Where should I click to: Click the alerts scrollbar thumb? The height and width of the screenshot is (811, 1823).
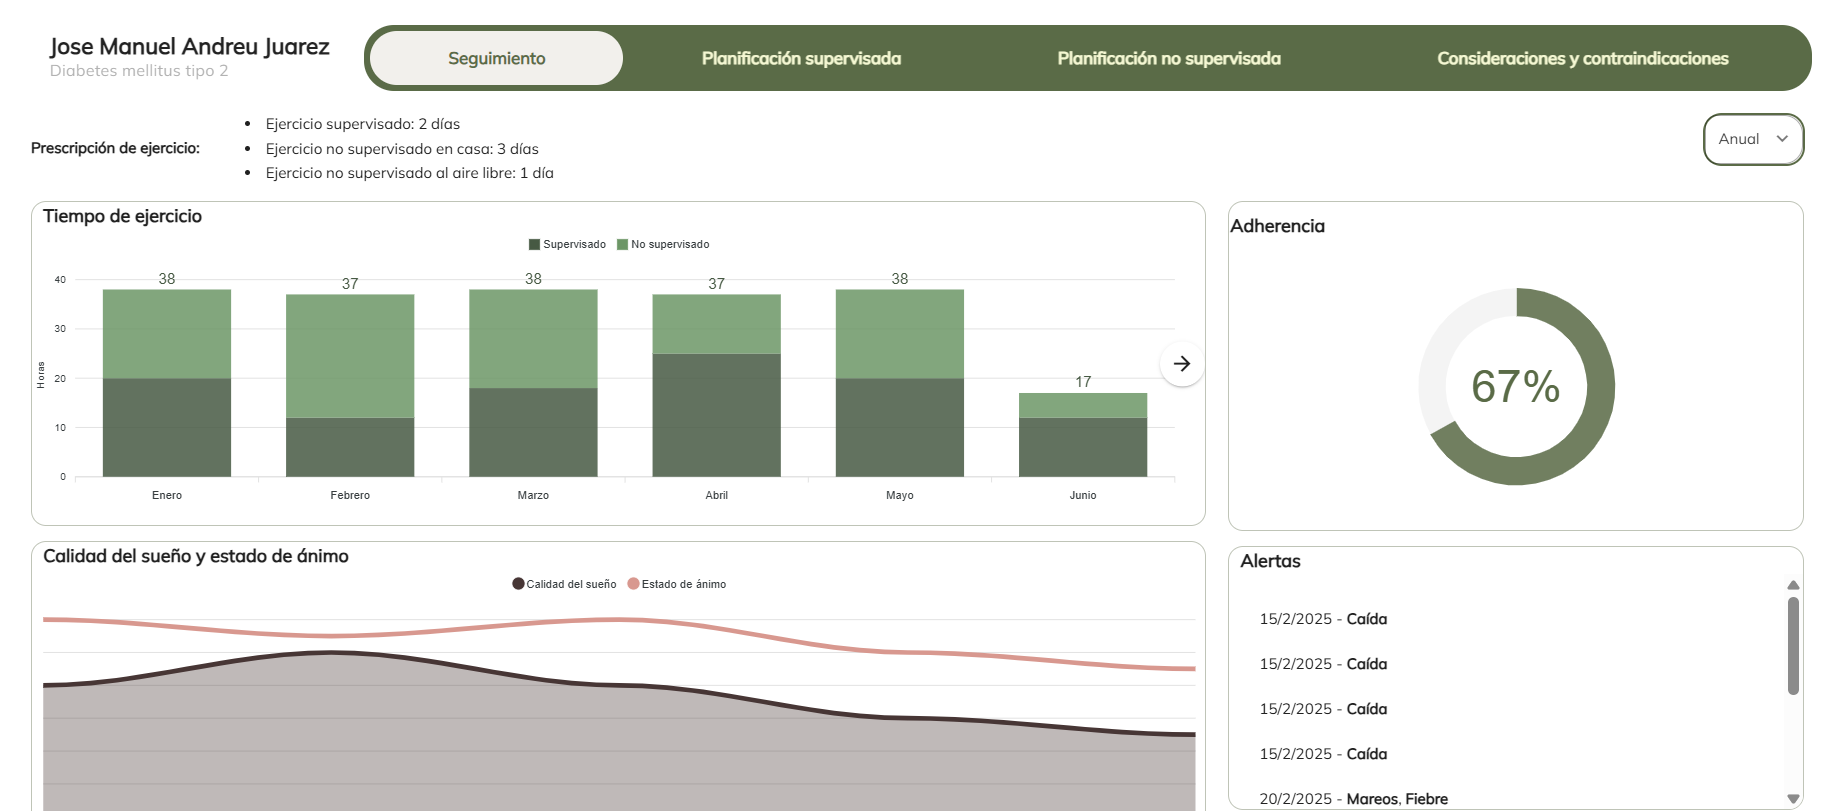1793,645
